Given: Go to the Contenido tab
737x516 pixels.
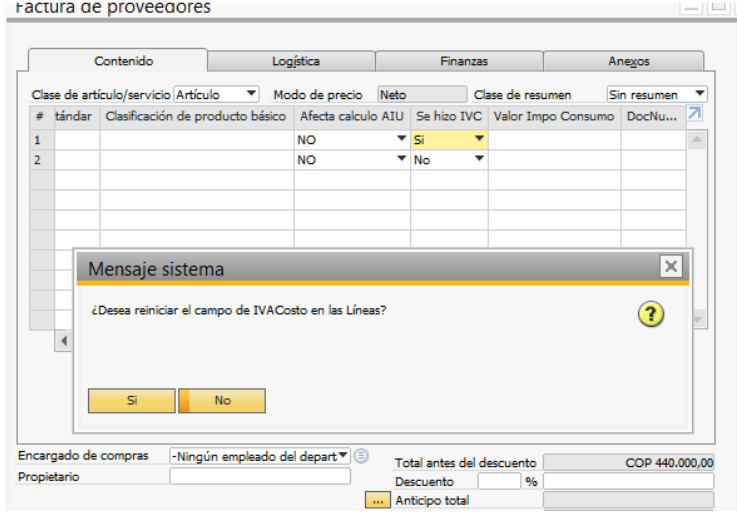Looking at the screenshot, I should [123, 62].
